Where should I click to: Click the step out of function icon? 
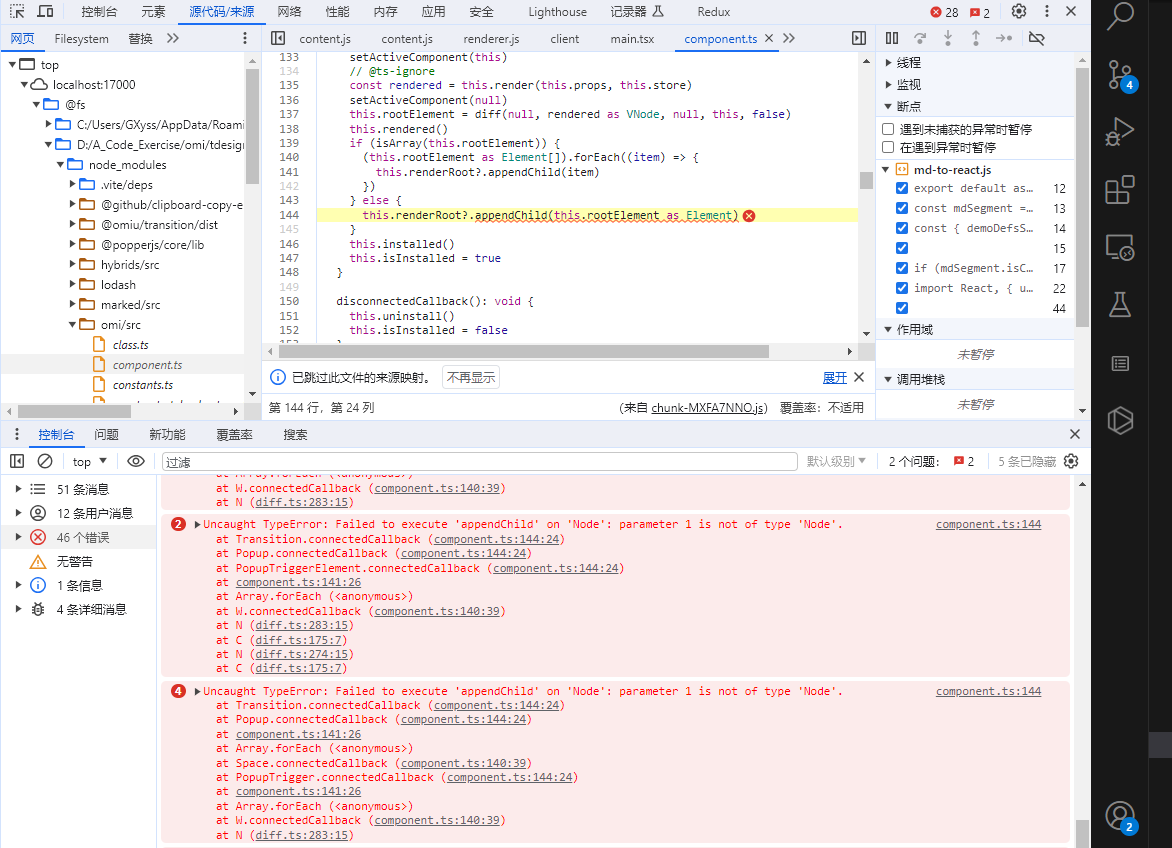pyautogui.click(x=975, y=38)
